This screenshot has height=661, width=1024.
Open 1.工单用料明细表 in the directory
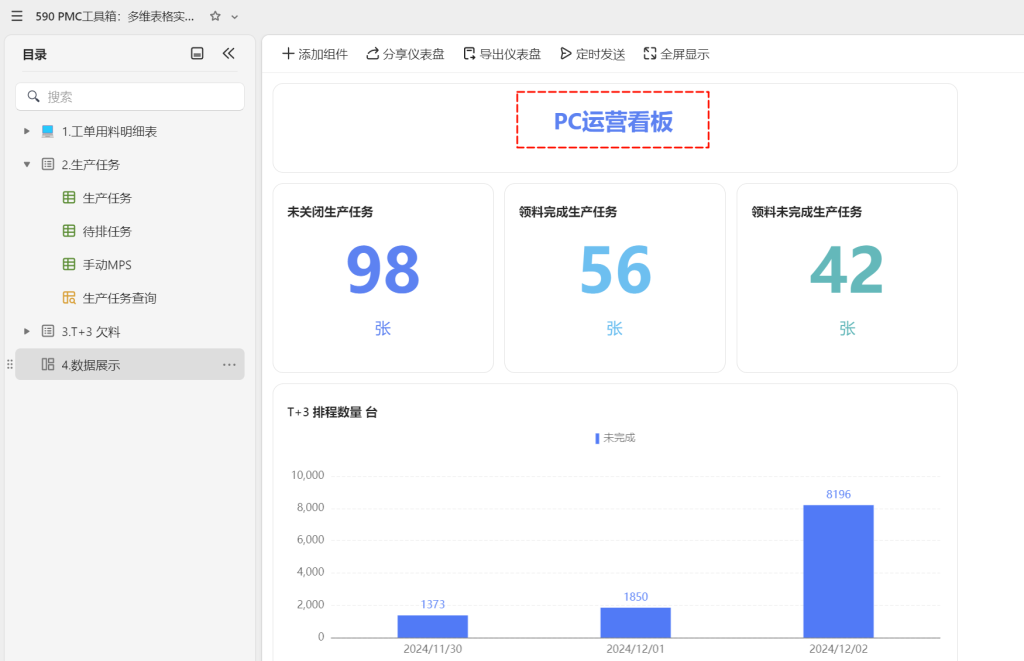click(109, 131)
